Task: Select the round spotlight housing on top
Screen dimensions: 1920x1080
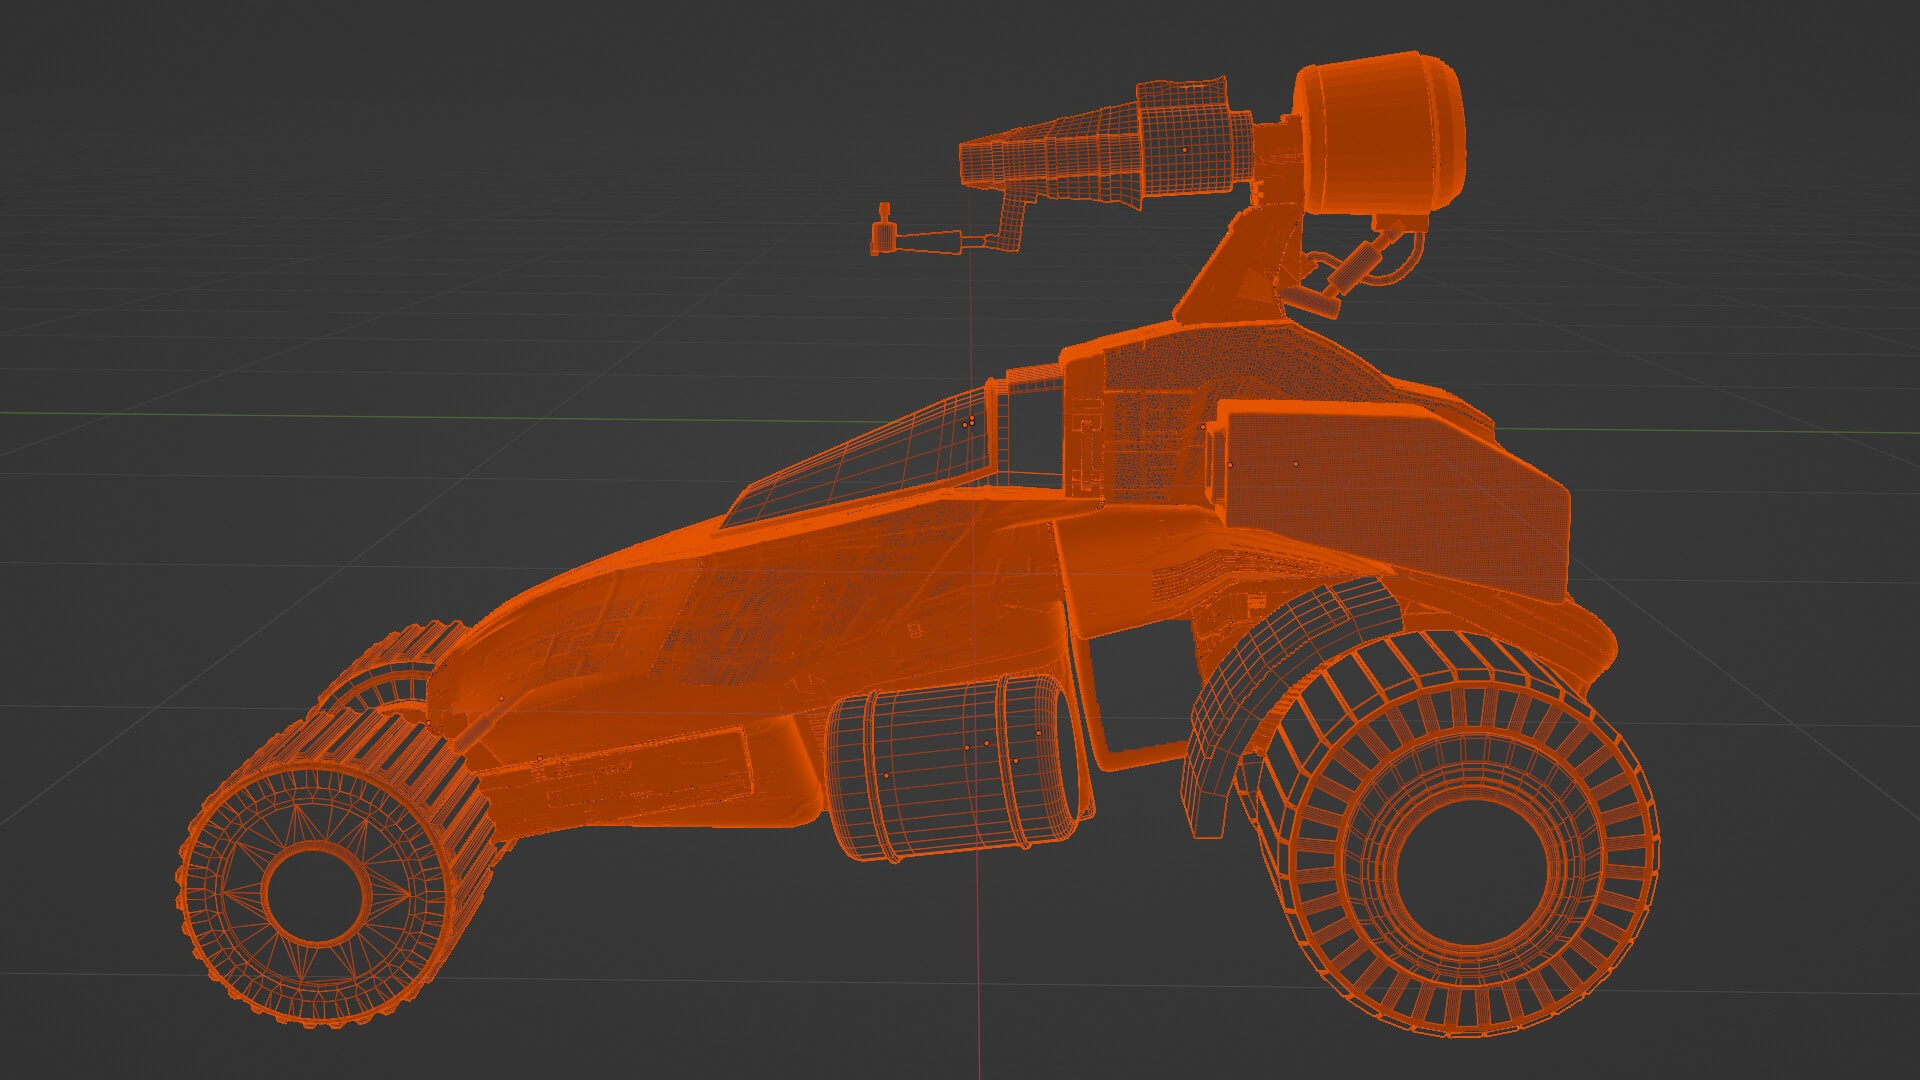Action: coord(1380,133)
